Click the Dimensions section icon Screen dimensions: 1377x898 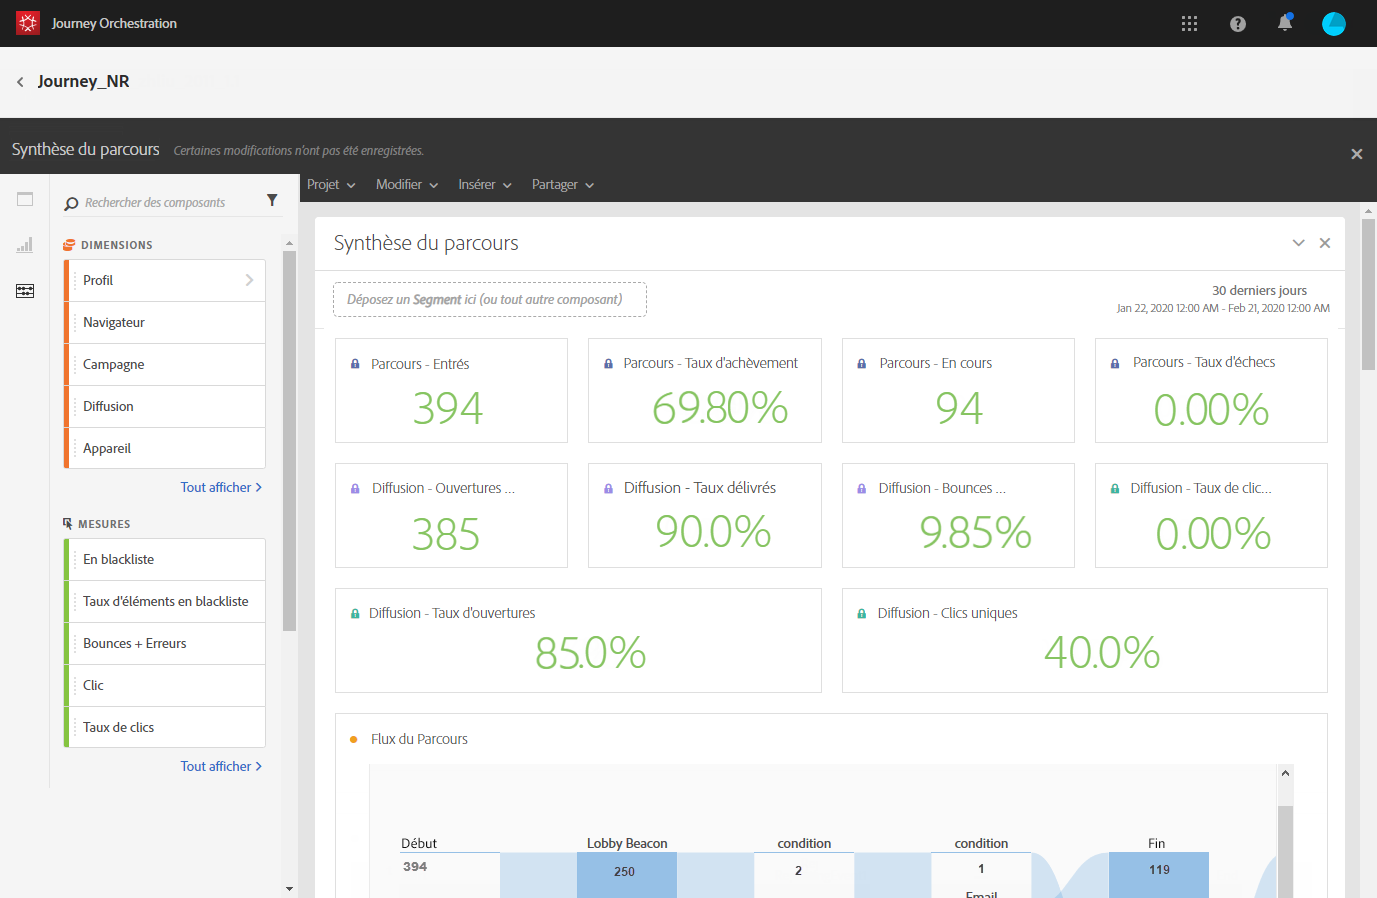pyautogui.click(x=69, y=244)
